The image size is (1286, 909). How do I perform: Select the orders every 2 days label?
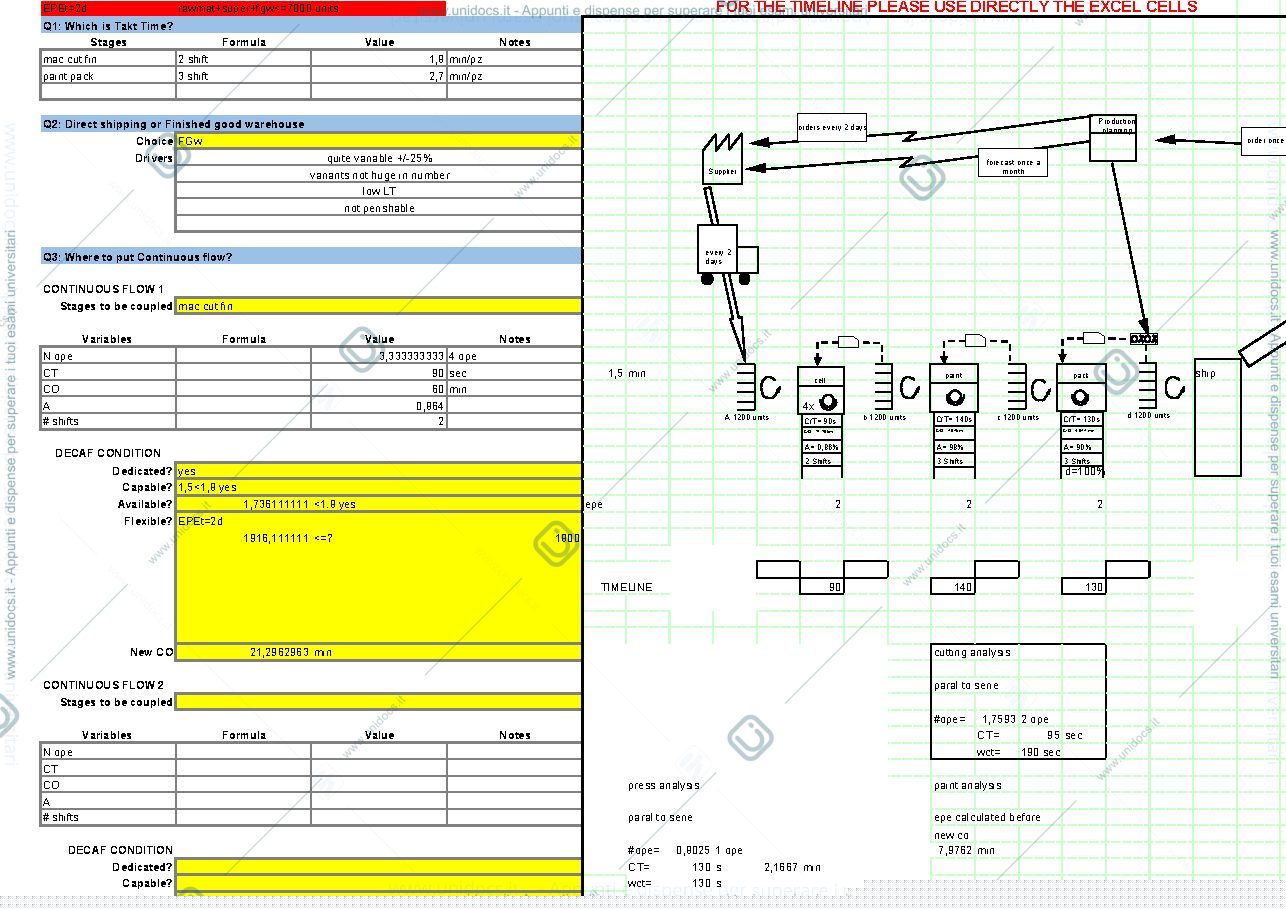point(832,127)
